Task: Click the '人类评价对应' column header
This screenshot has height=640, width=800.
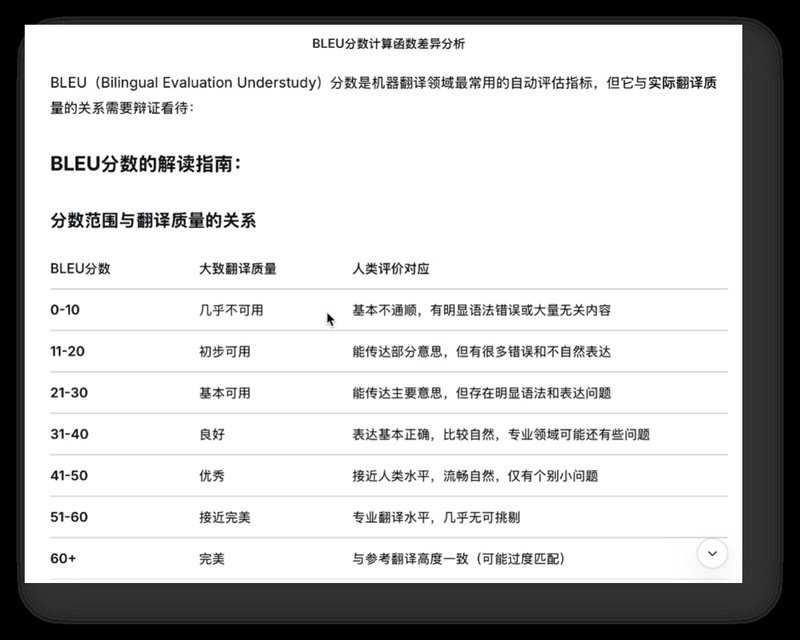Action: [x=390, y=269]
